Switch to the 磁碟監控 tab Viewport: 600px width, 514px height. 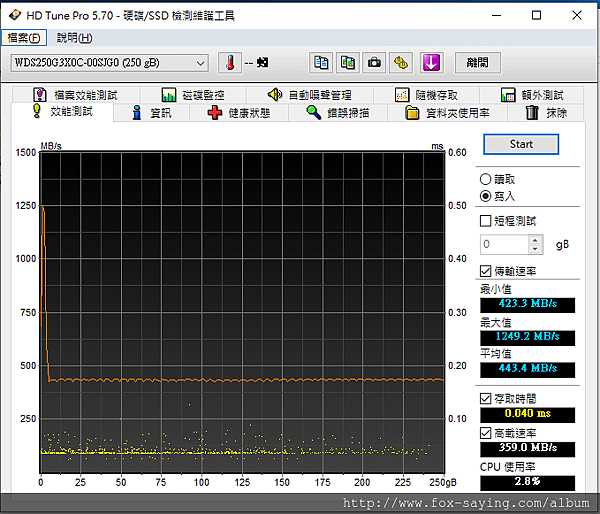click(193, 95)
